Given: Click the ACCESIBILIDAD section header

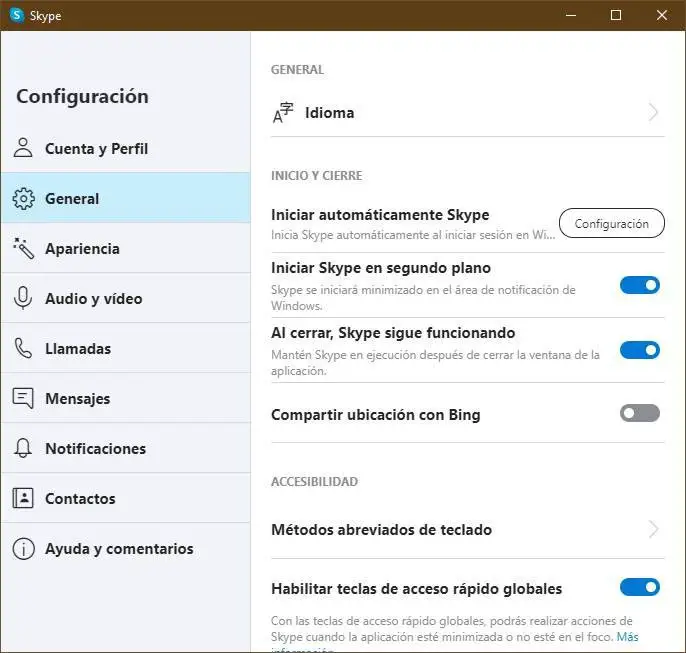Looking at the screenshot, I should pyautogui.click(x=315, y=482).
